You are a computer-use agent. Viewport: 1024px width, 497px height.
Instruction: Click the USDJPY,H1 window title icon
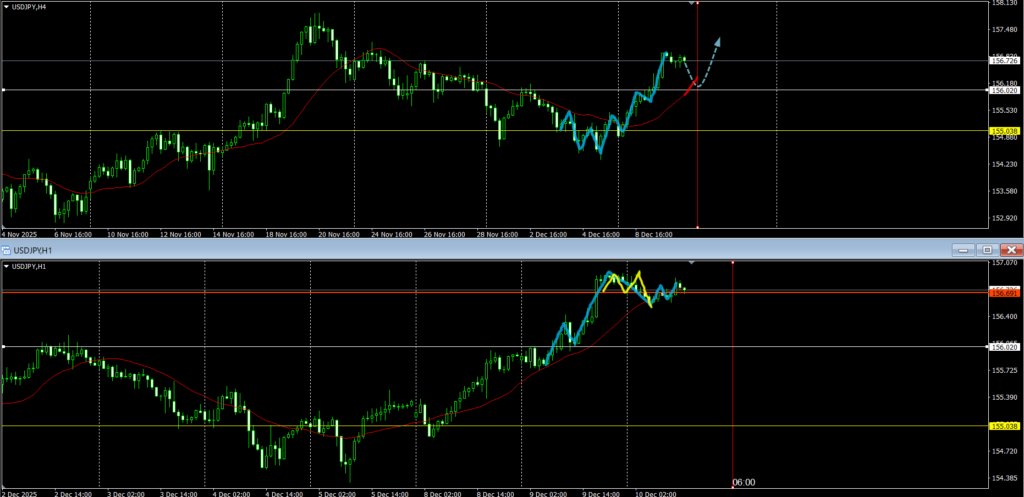coord(6,249)
